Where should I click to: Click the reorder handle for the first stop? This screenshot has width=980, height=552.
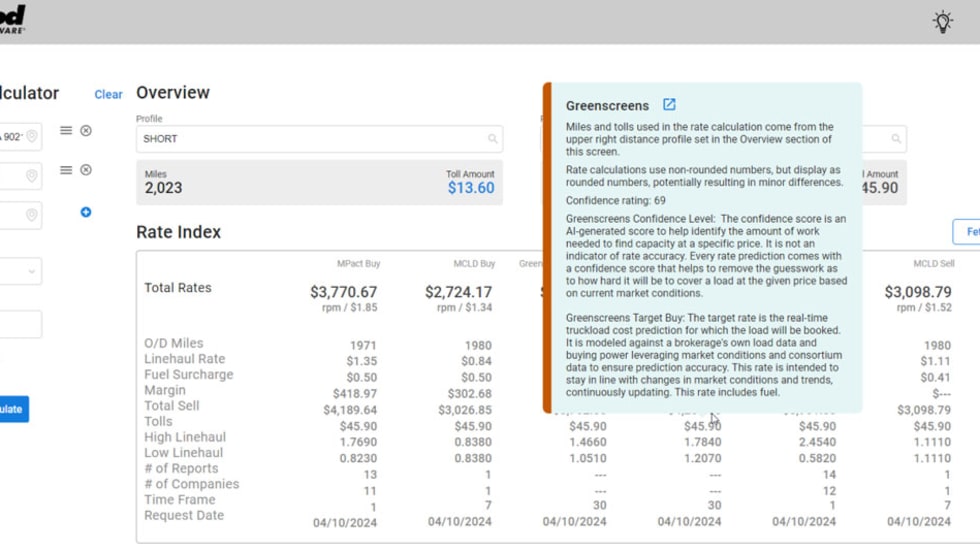(66, 131)
